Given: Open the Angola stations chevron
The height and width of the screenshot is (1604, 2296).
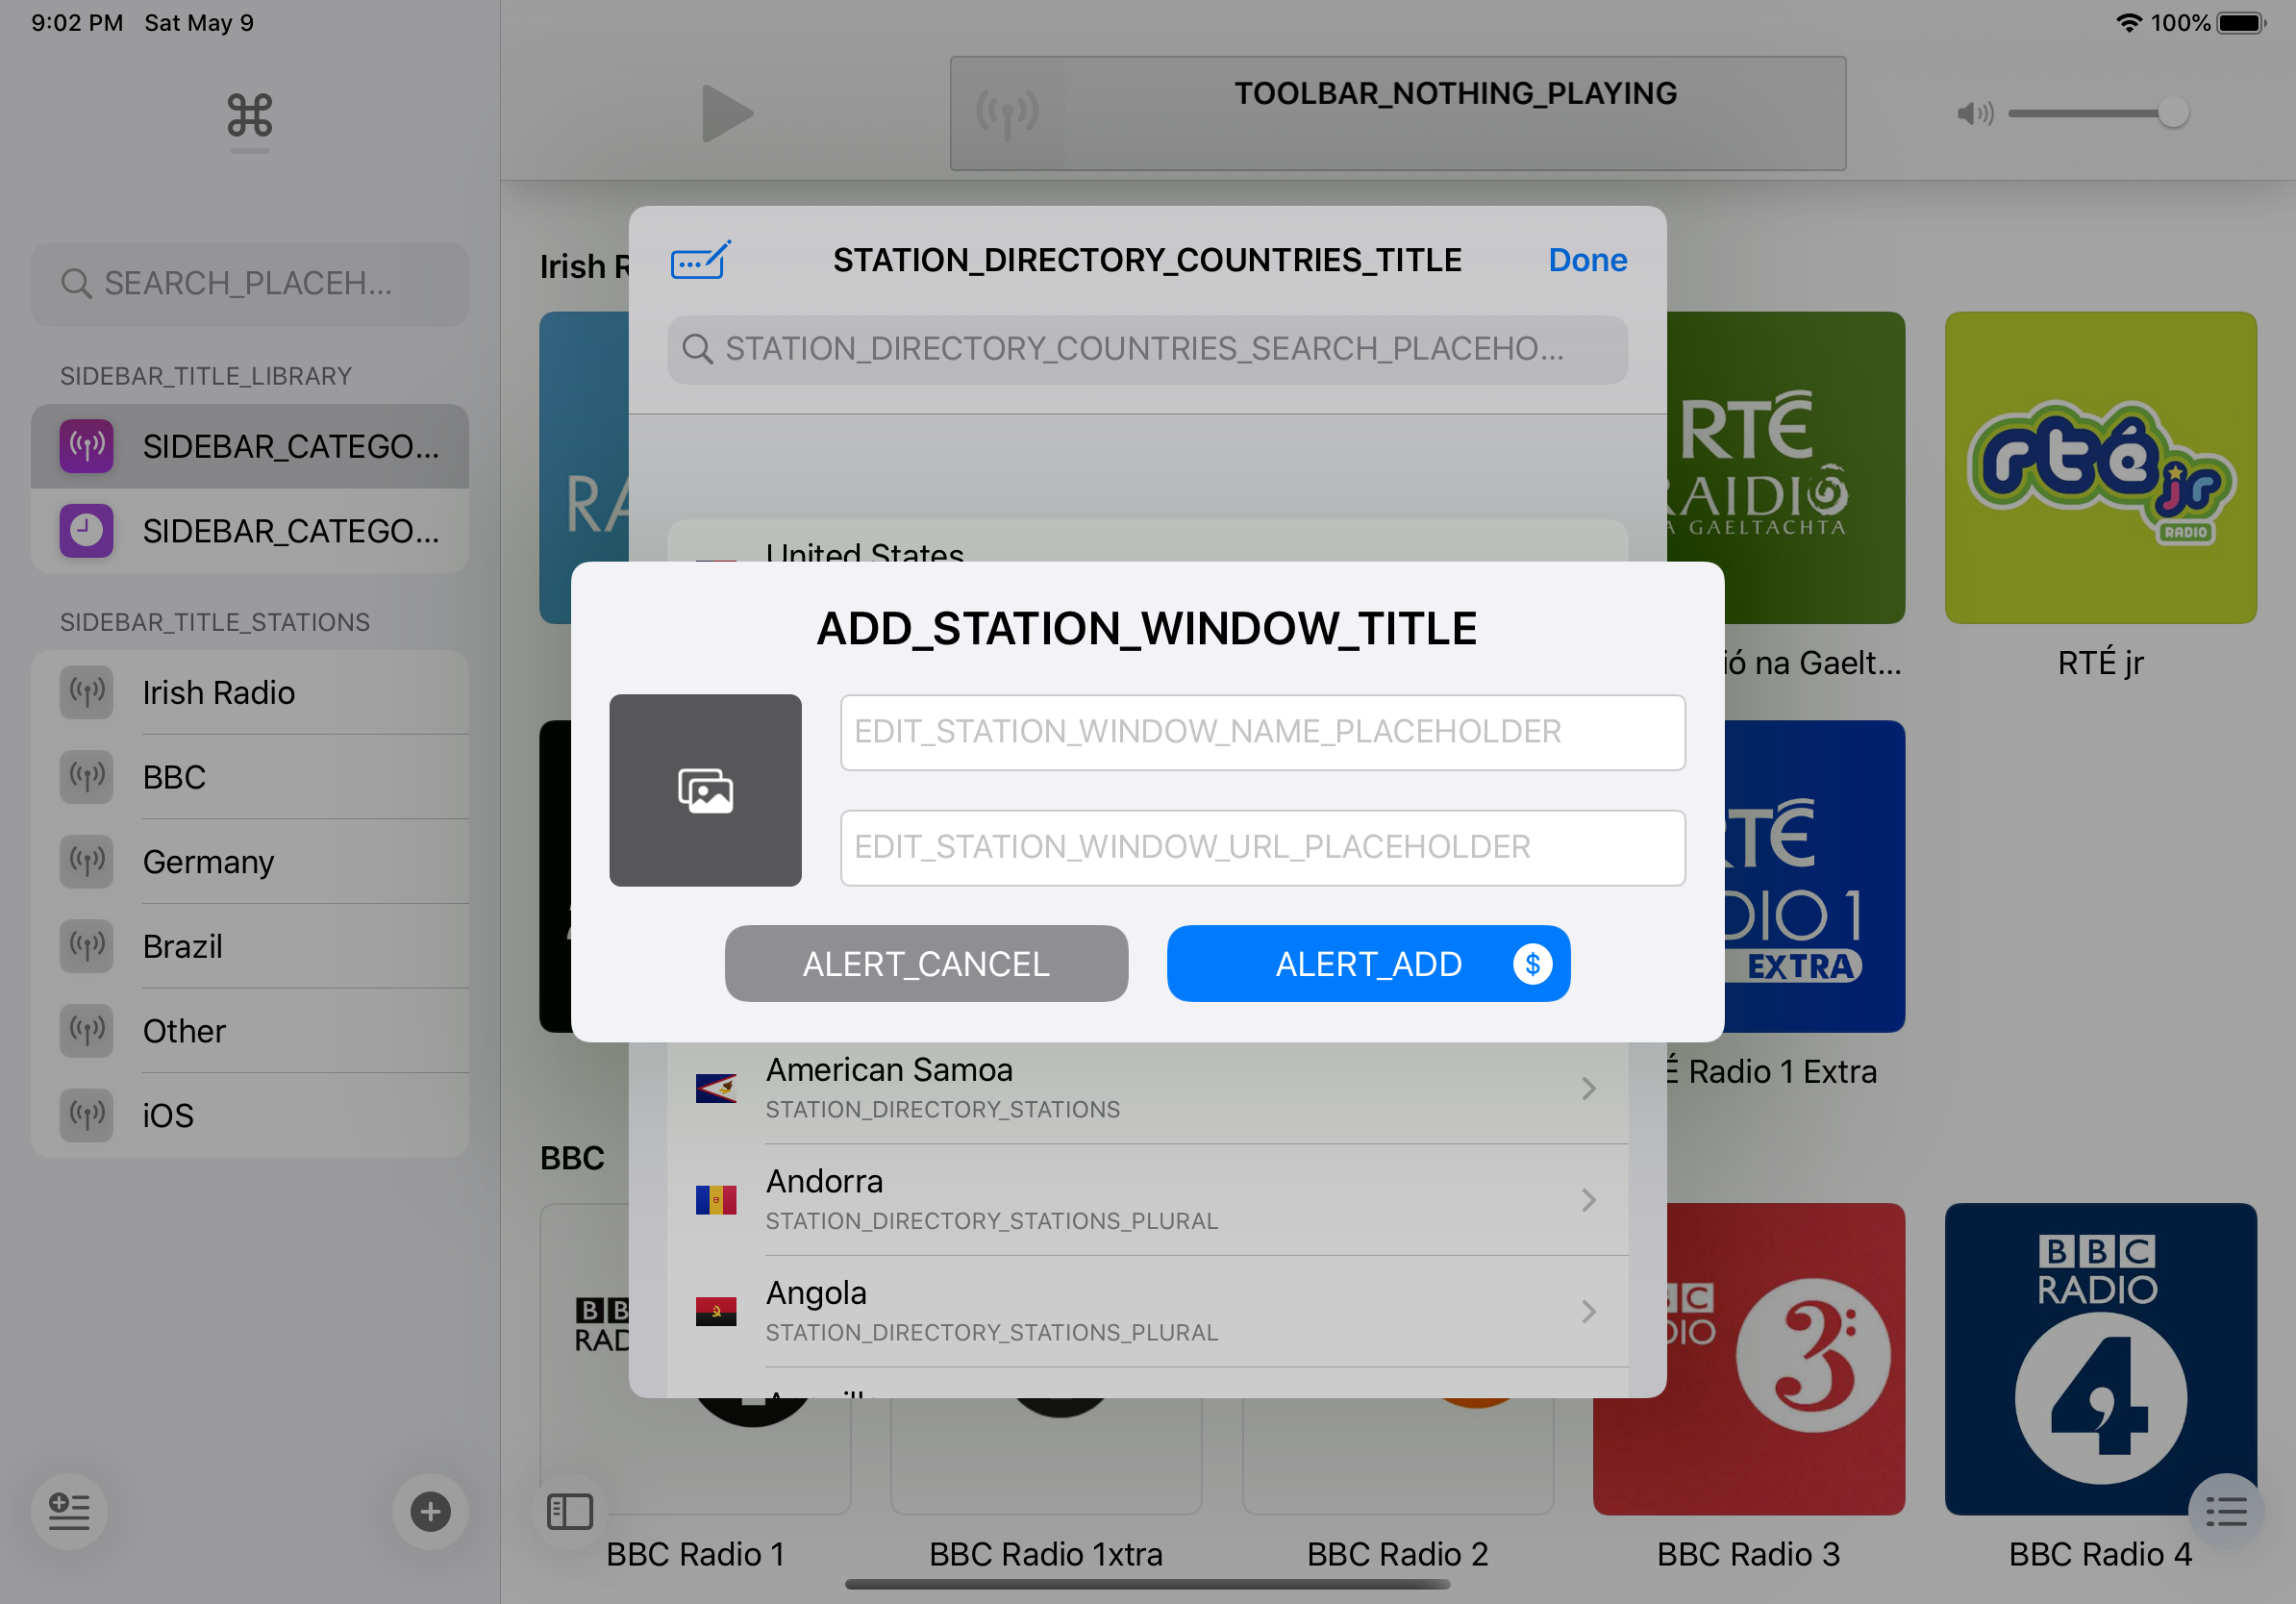Looking at the screenshot, I should coord(1588,1311).
